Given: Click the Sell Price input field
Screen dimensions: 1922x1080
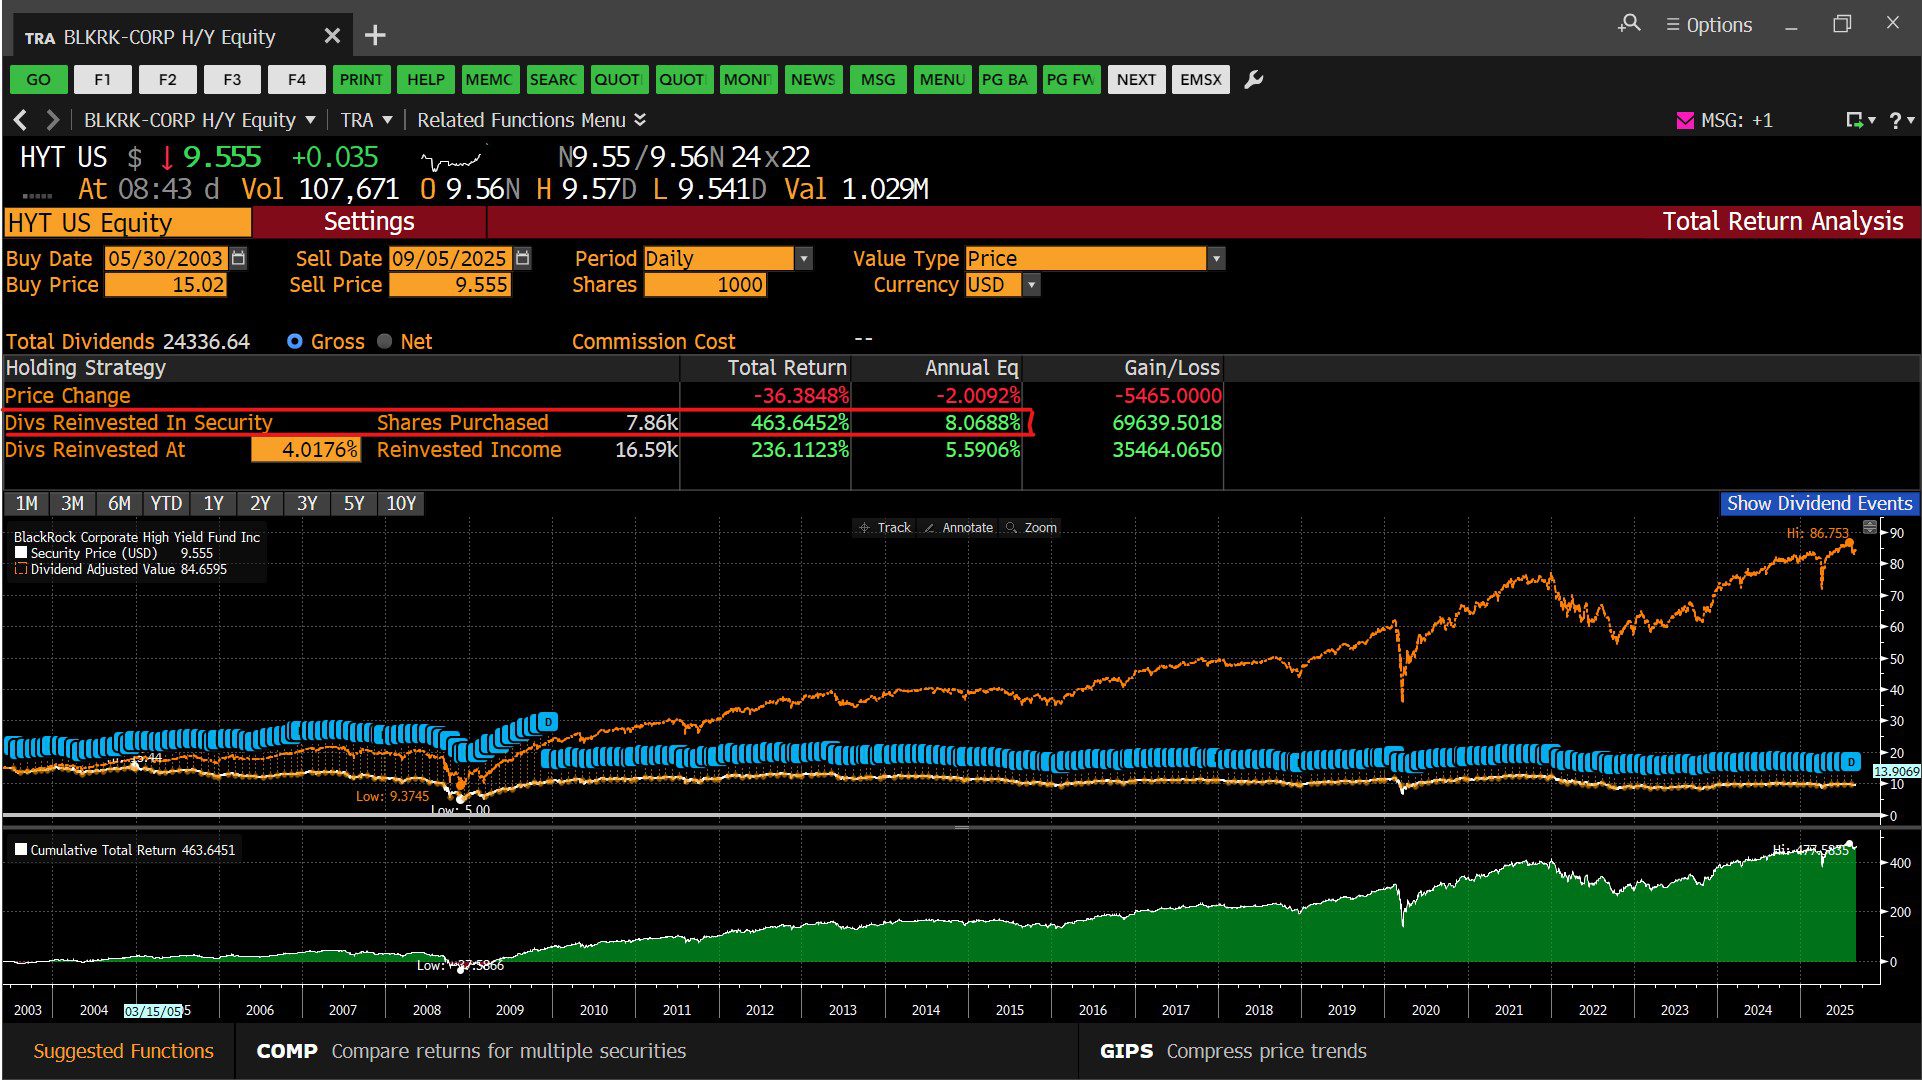Looking at the screenshot, I should pos(450,285).
